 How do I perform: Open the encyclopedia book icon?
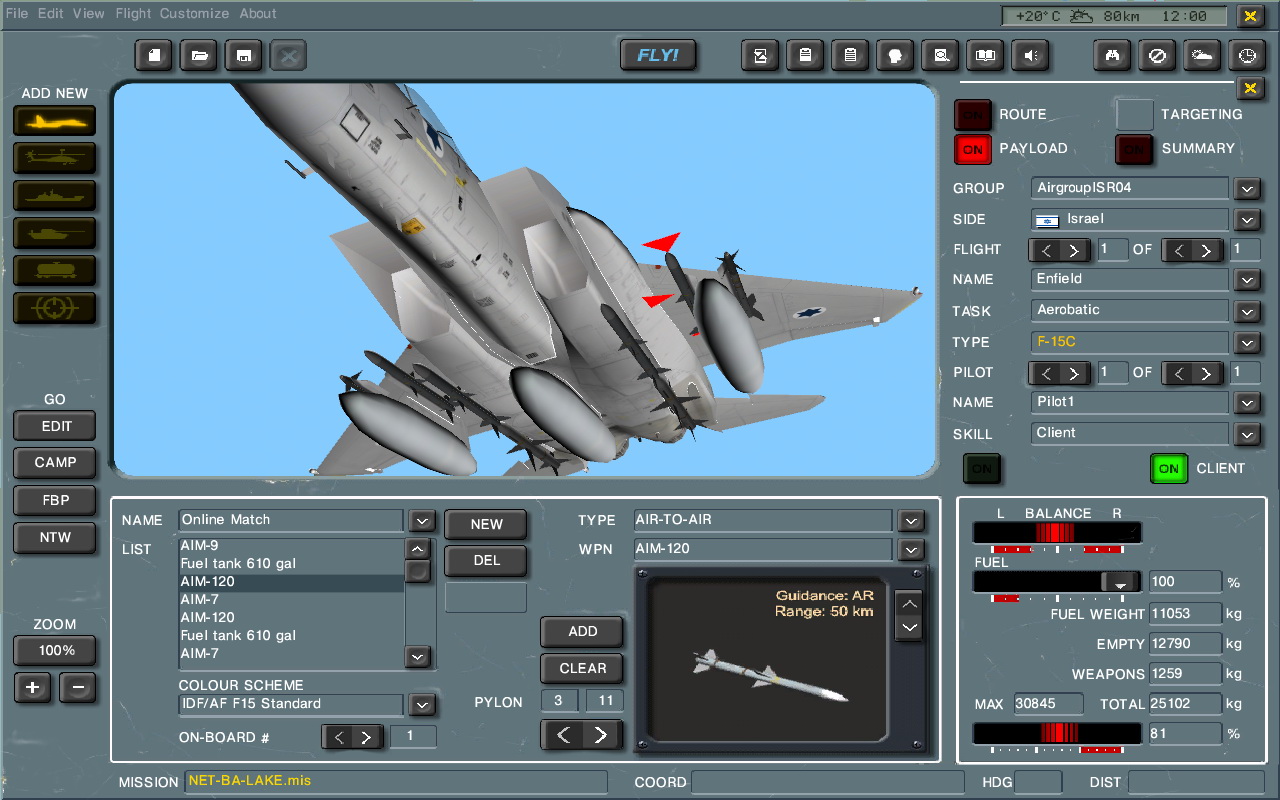point(985,56)
